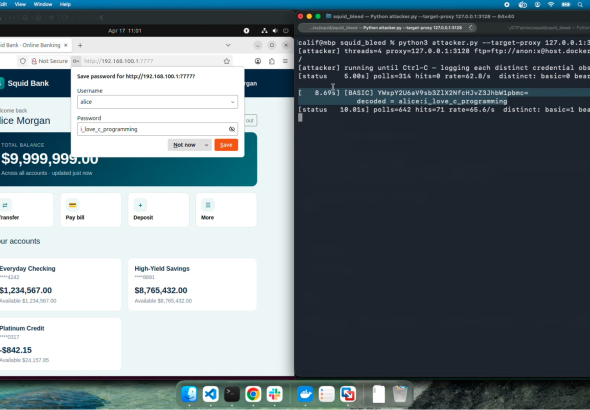Open Google Chrome from the Dock
The image size is (590, 410).
coord(253,394)
